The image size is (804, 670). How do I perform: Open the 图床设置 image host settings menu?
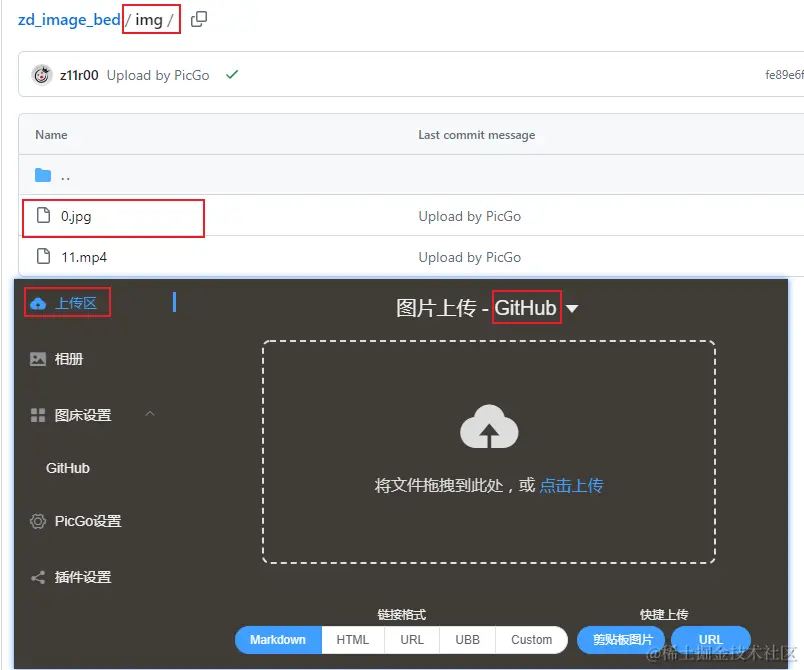coord(83,415)
